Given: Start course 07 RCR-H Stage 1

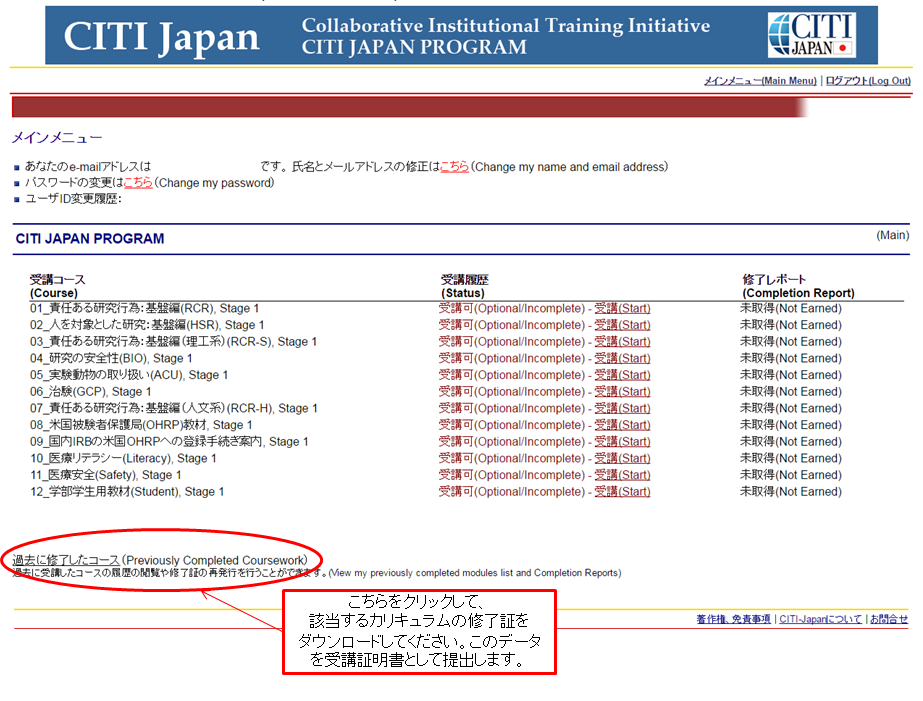Looking at the screenshot, I should pyautogui.click(x=622, y=408).
